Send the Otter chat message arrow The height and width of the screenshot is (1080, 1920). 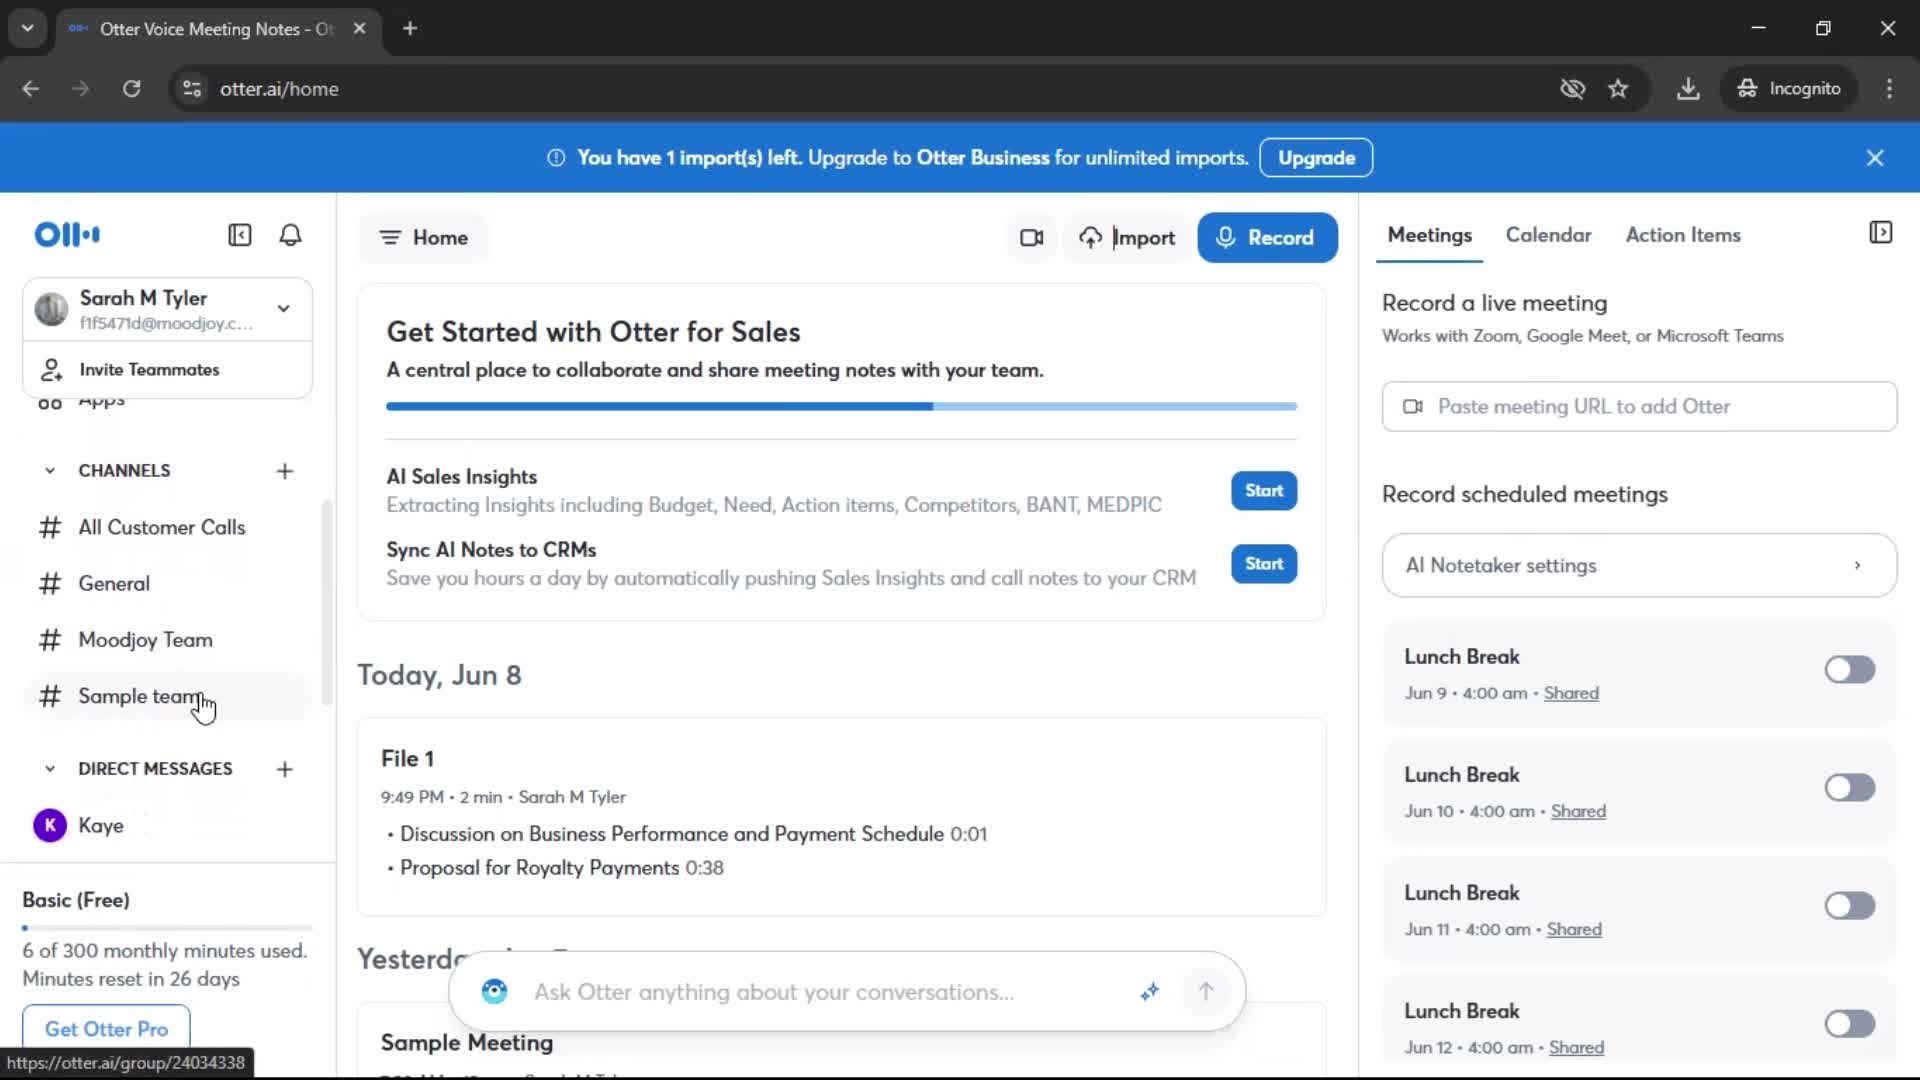point(1206,991)
